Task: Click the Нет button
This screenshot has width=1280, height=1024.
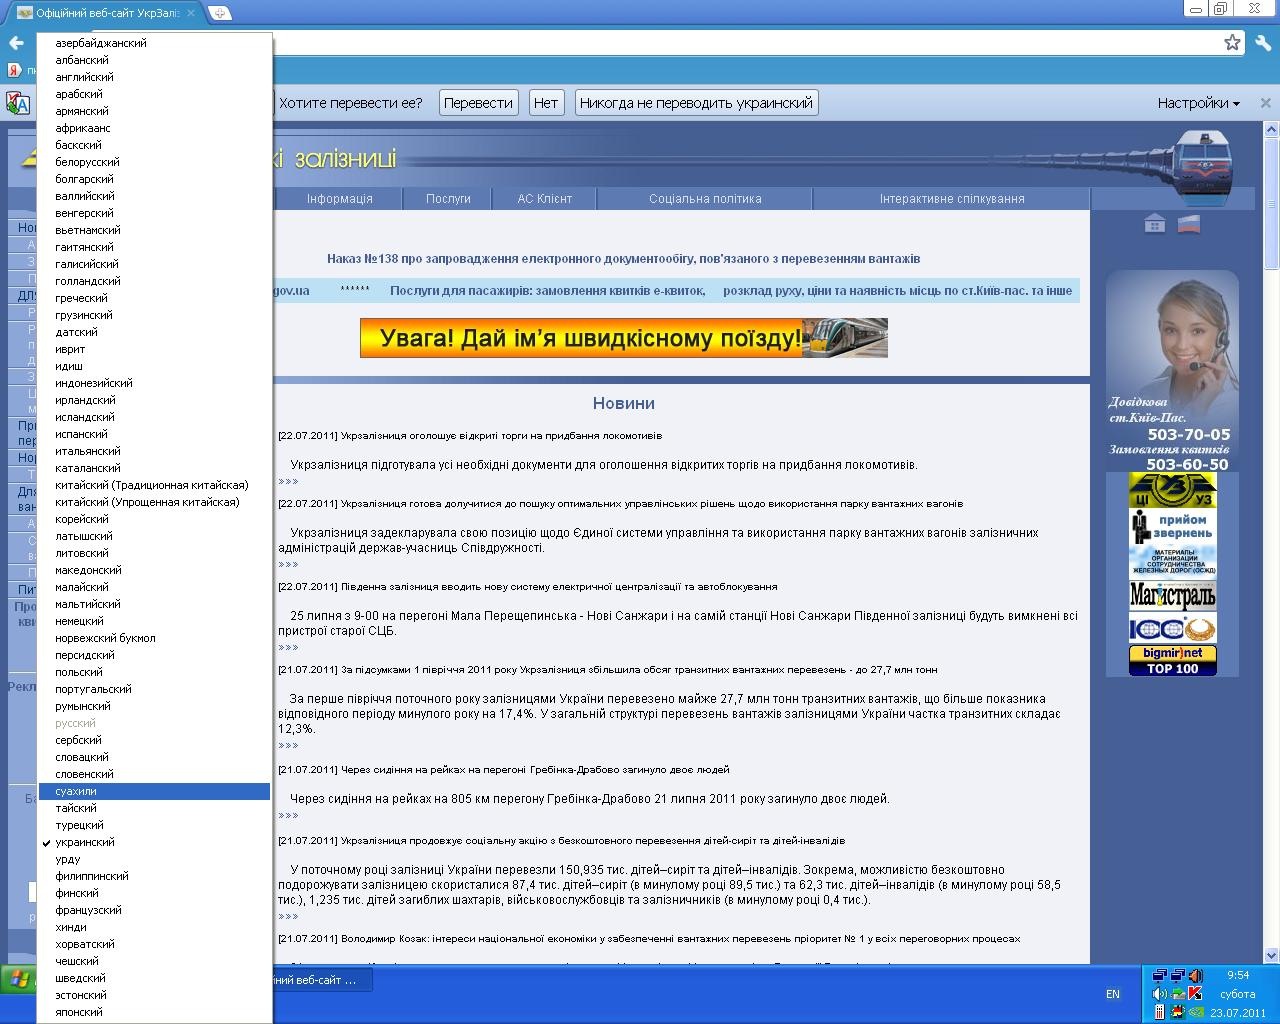Action: 546,103
